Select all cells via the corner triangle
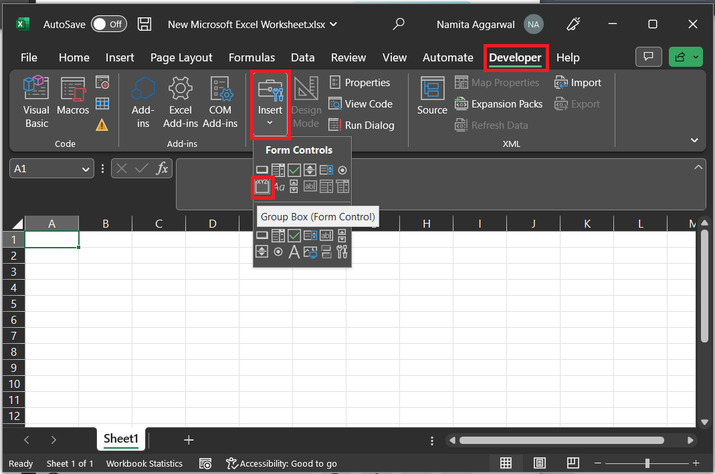This screenshot has width=715, height=474. point(17,224)
